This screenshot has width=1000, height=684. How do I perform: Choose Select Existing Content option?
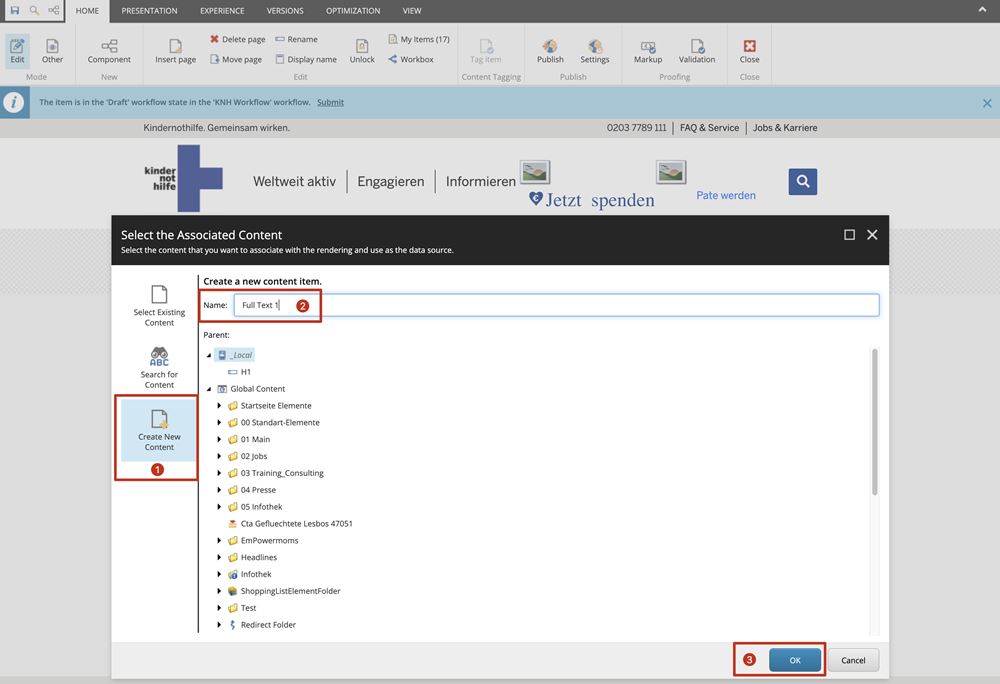159,305
